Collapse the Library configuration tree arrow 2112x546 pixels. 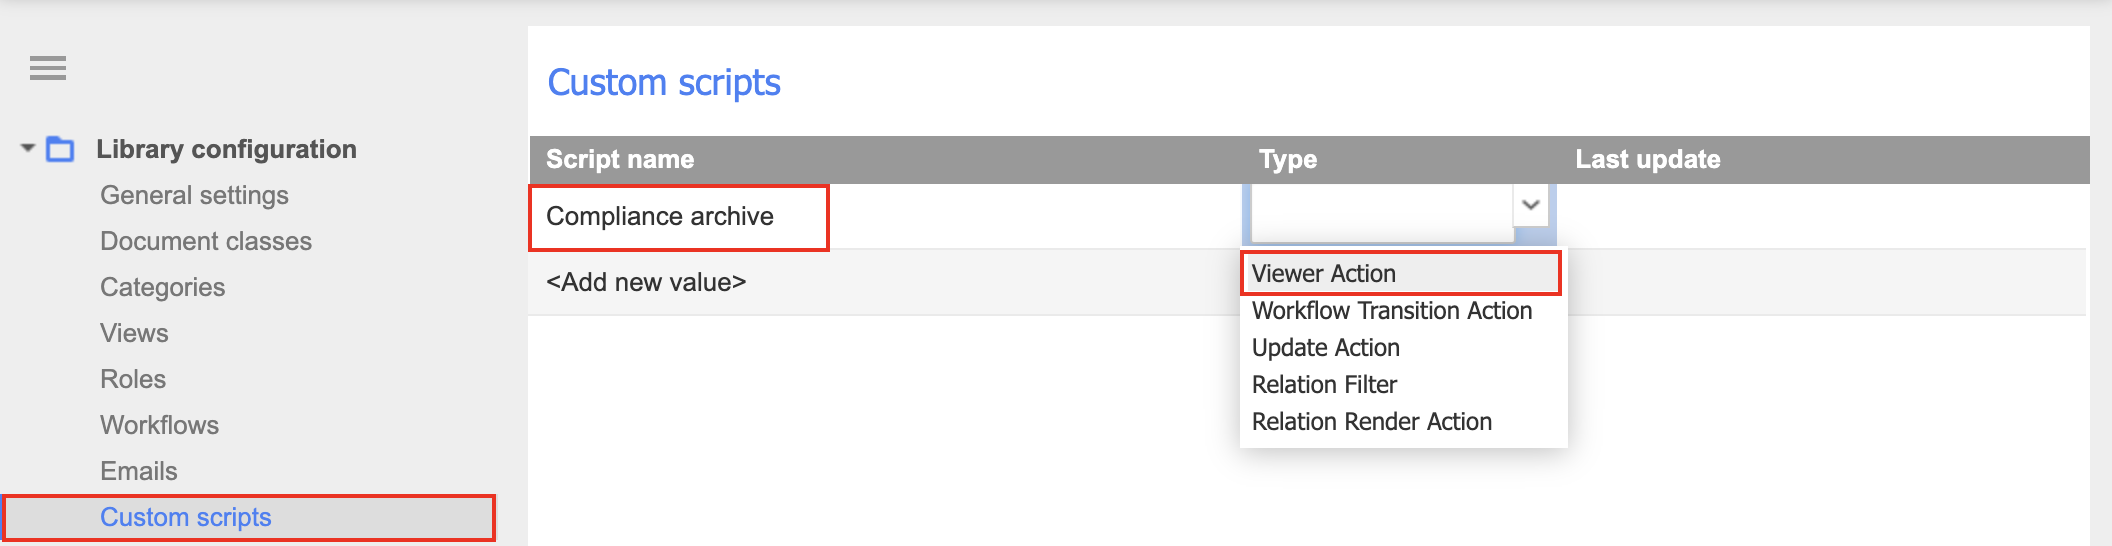point(28,149)
